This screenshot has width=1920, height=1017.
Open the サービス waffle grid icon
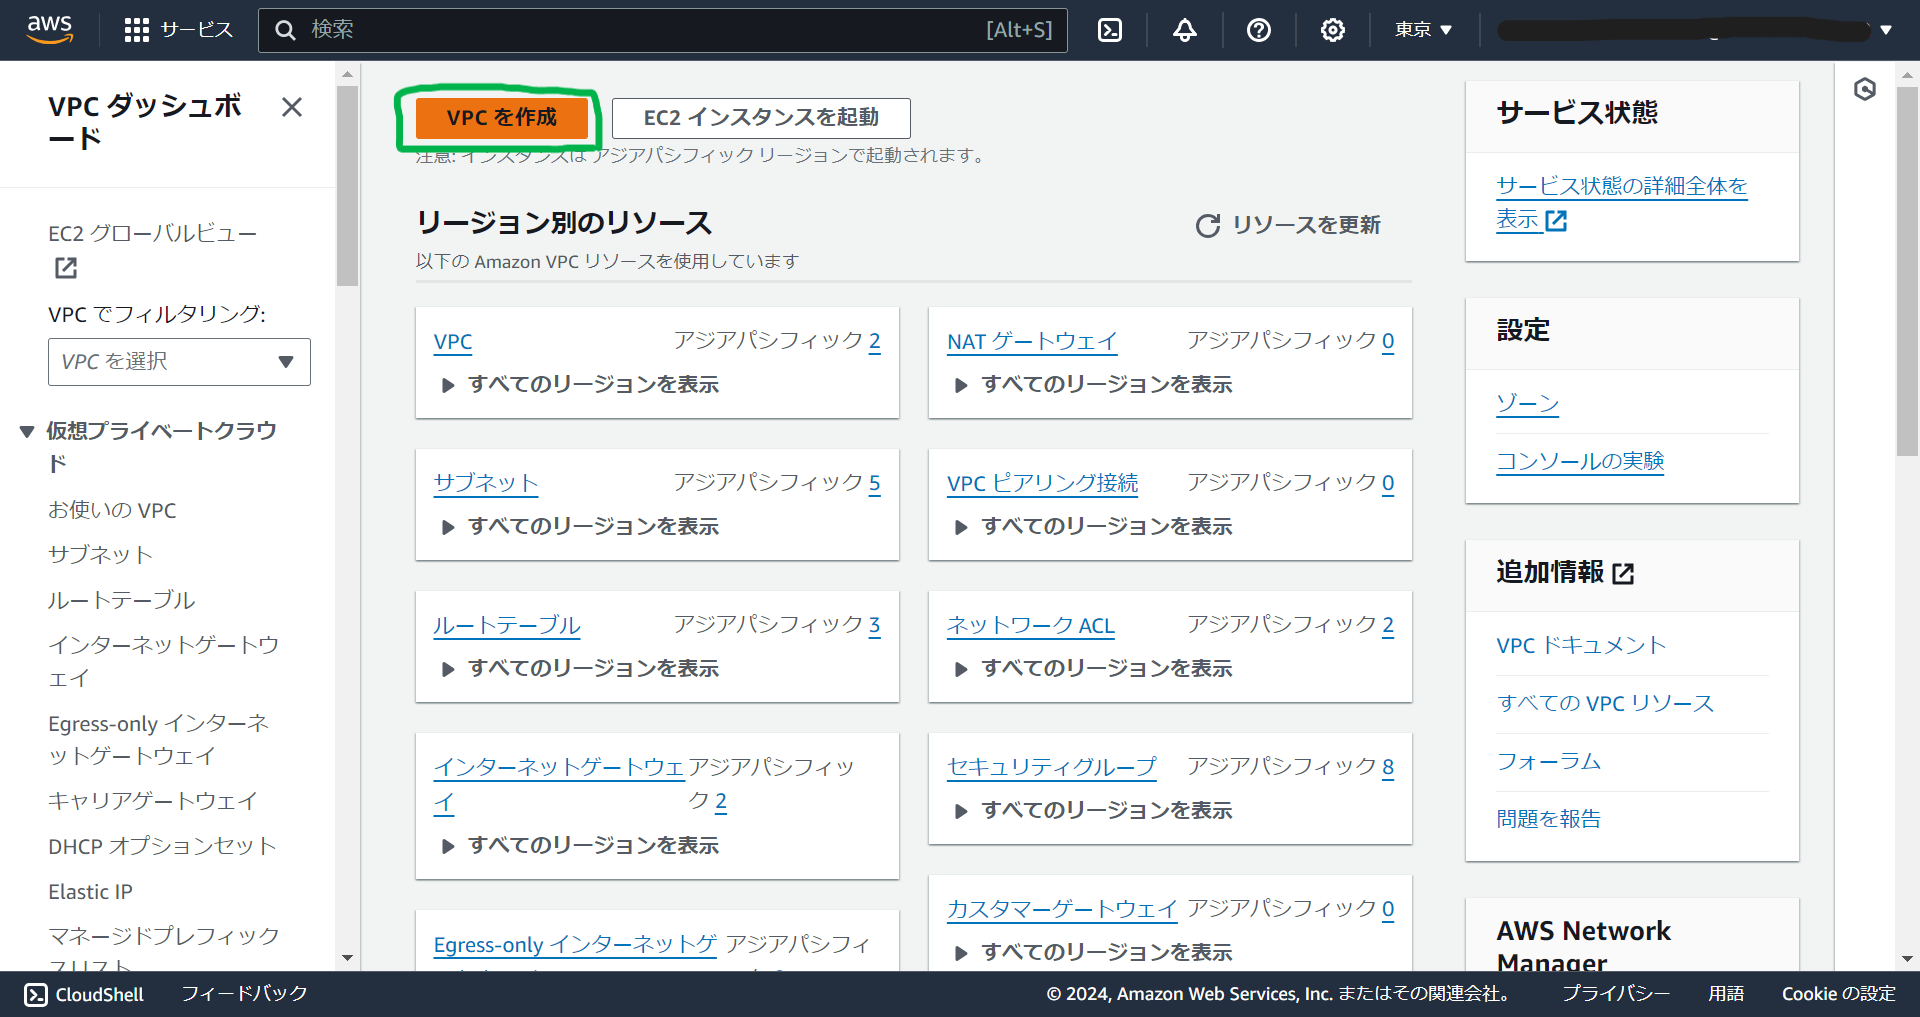click(x=136, y=29)
